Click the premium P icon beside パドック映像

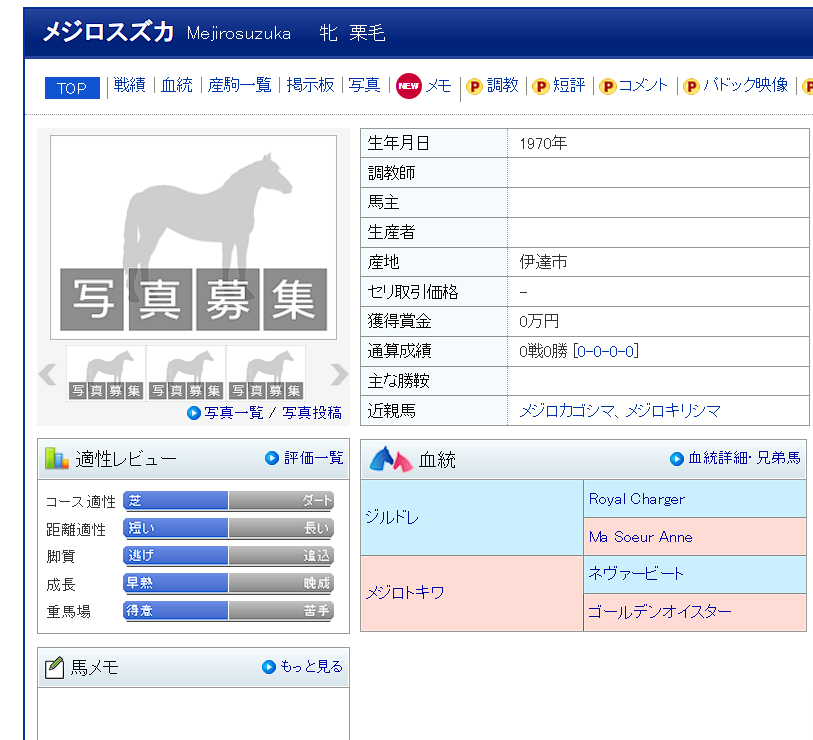coord(691,87)
